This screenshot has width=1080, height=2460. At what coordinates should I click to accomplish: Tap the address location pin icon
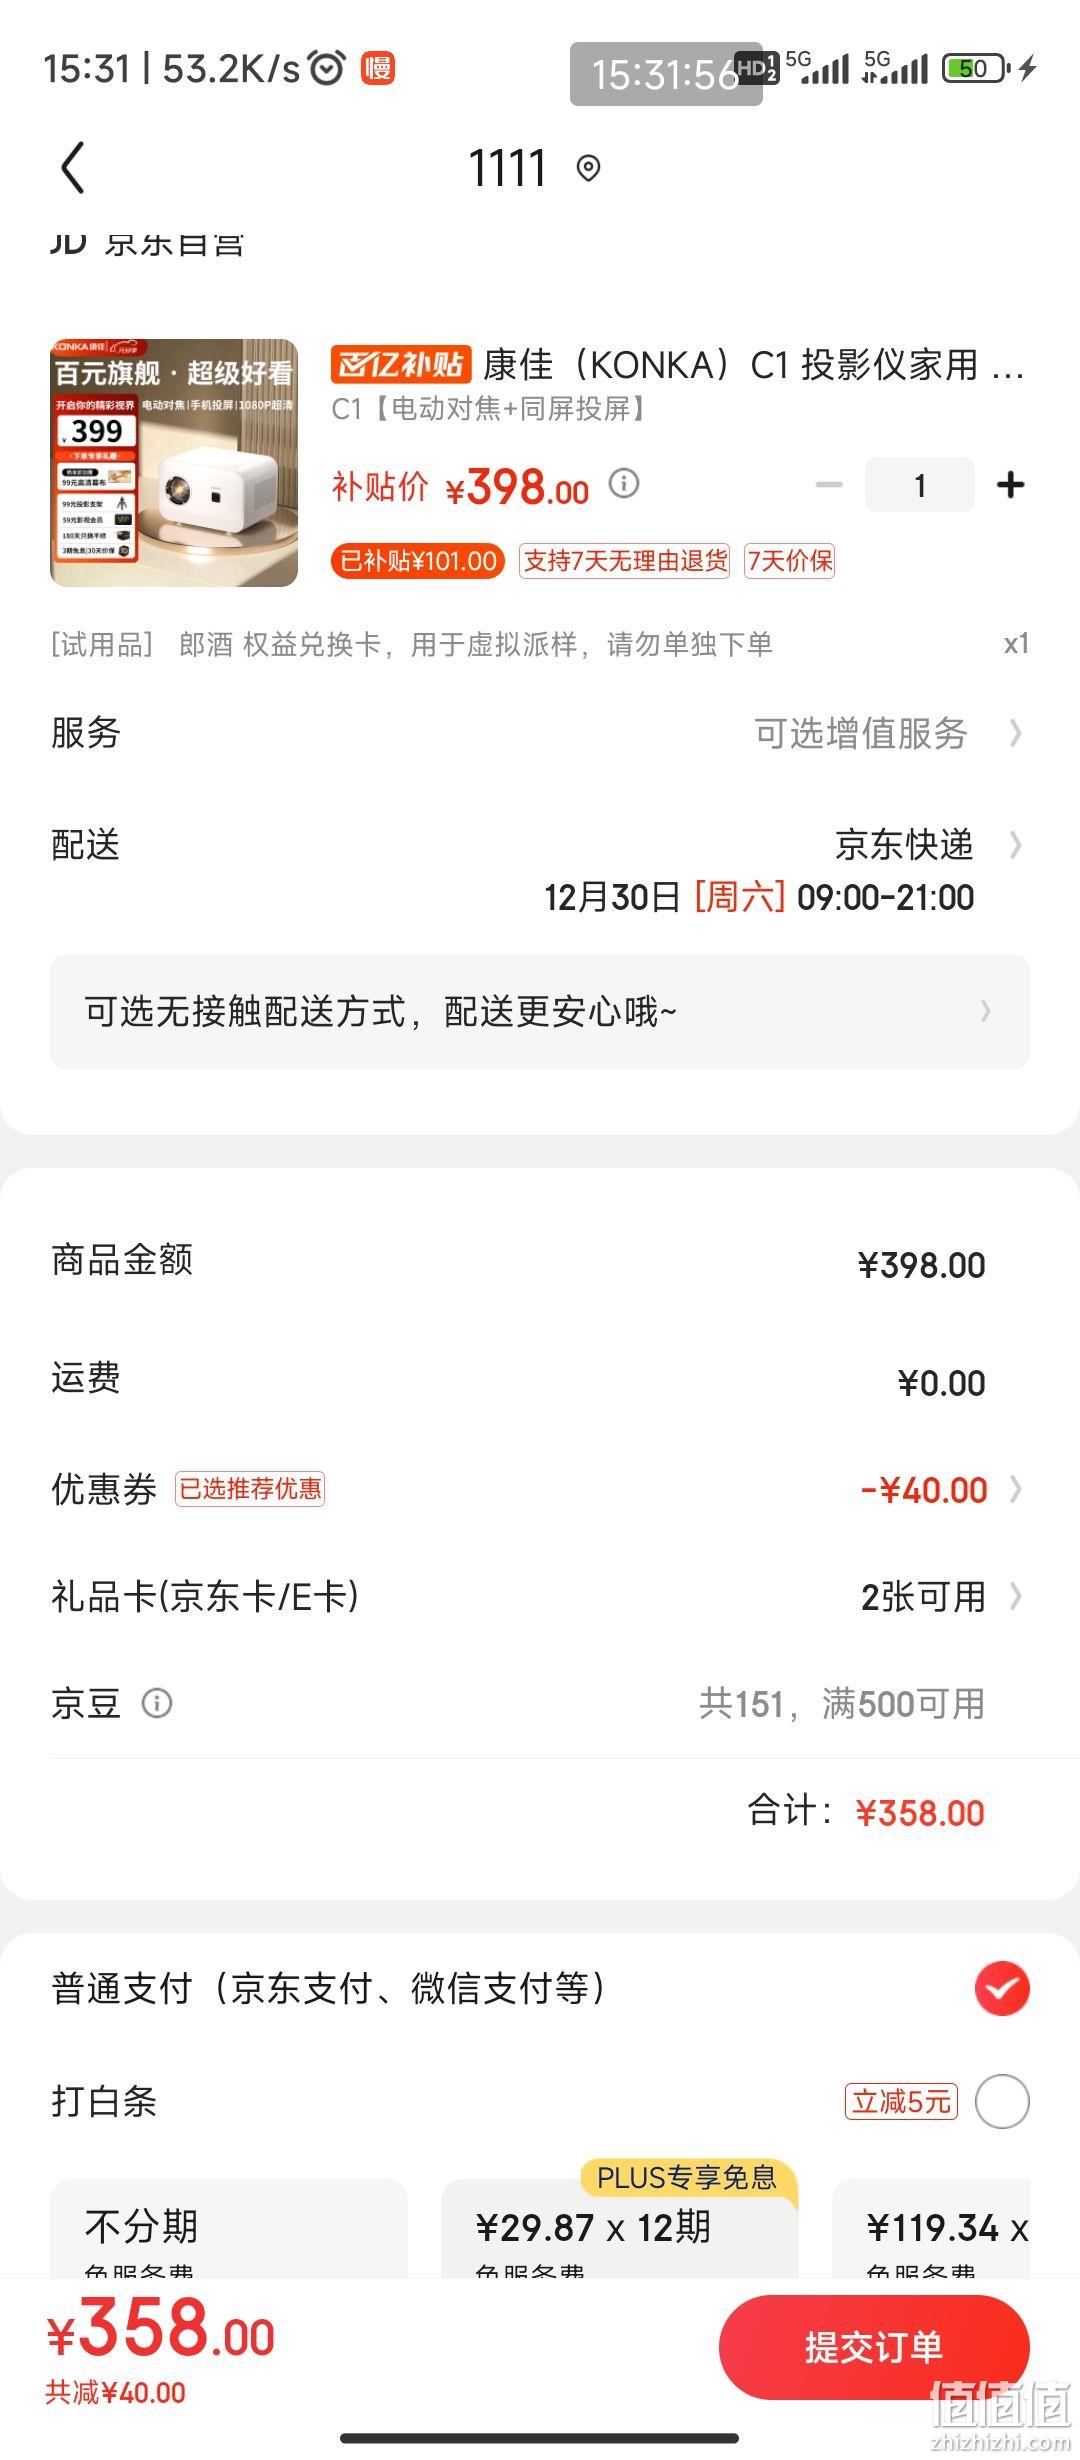[589, 168]
